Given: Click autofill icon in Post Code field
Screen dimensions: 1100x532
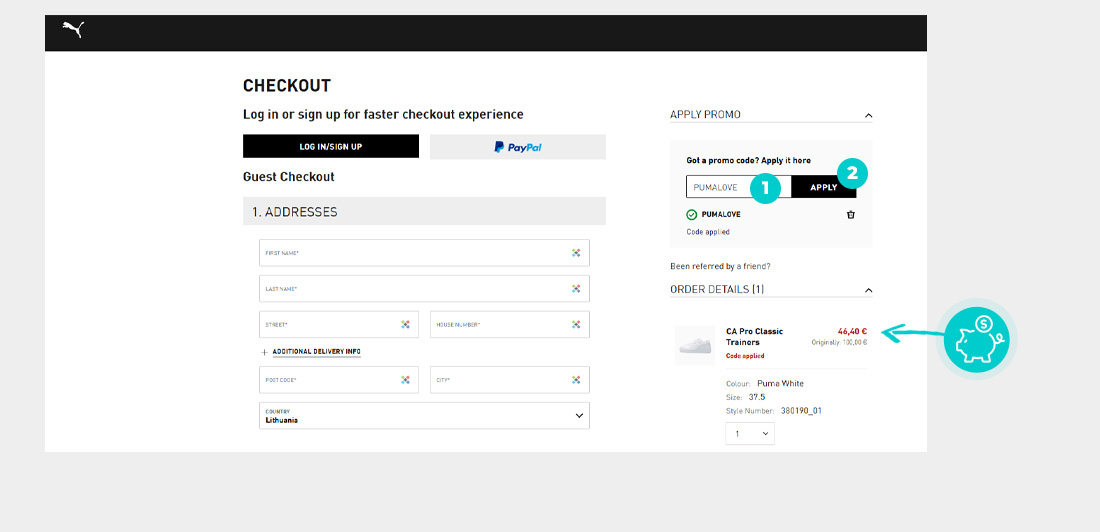Looking at the screenshot, I should (405, 380).
